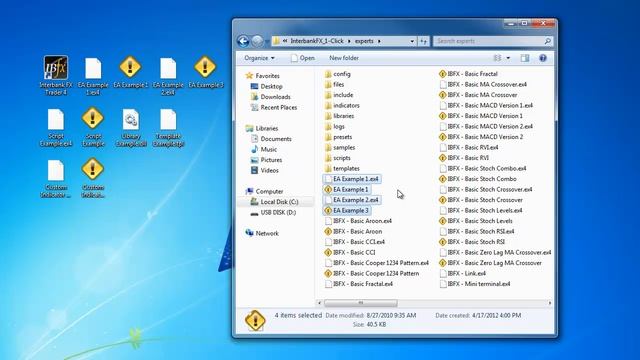Click Open in toolbar
640x360 pixels.
302,58
